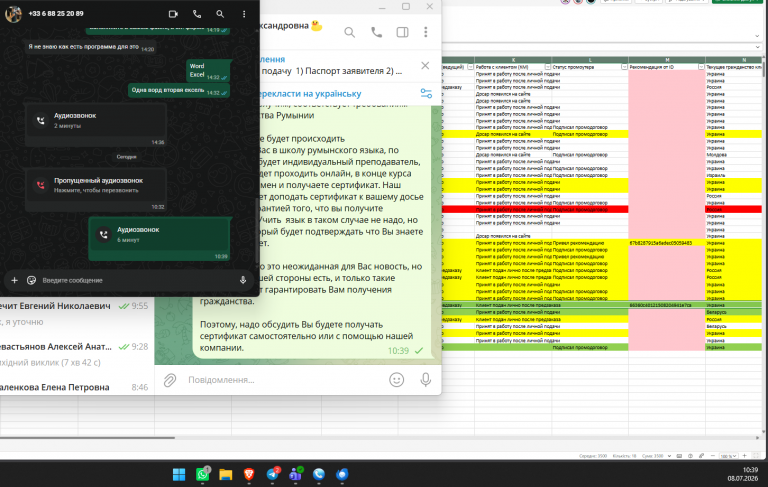Click the WhatsApp voice message microphone

(x=243, y=280)
